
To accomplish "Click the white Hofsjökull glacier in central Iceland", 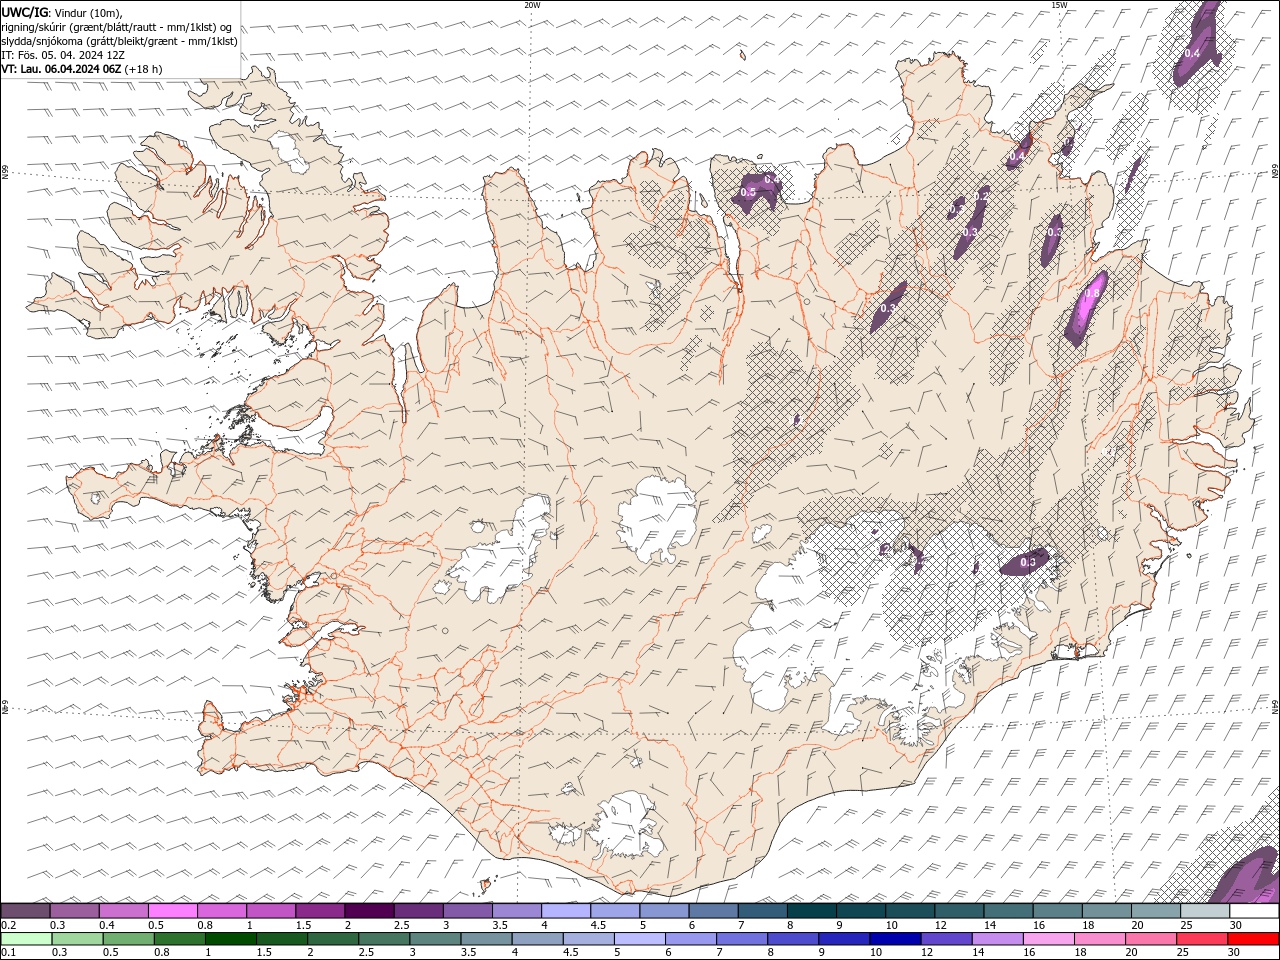I will tap(658, 520).
